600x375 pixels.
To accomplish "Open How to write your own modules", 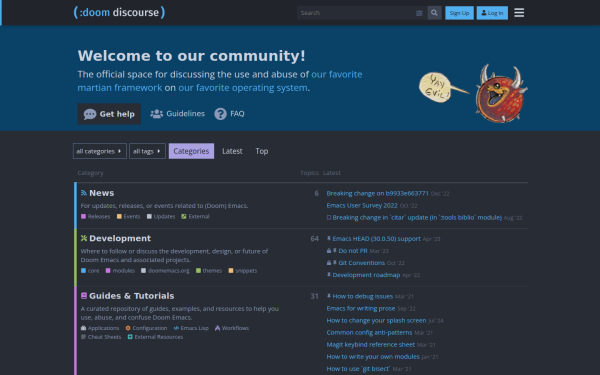I will click(x=373, y=357).
